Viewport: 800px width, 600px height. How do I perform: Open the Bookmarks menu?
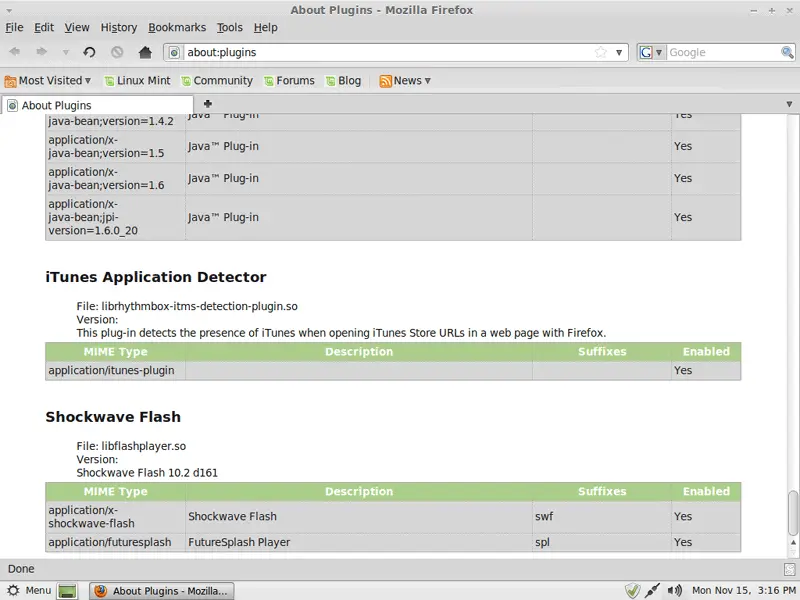(177, 28)
